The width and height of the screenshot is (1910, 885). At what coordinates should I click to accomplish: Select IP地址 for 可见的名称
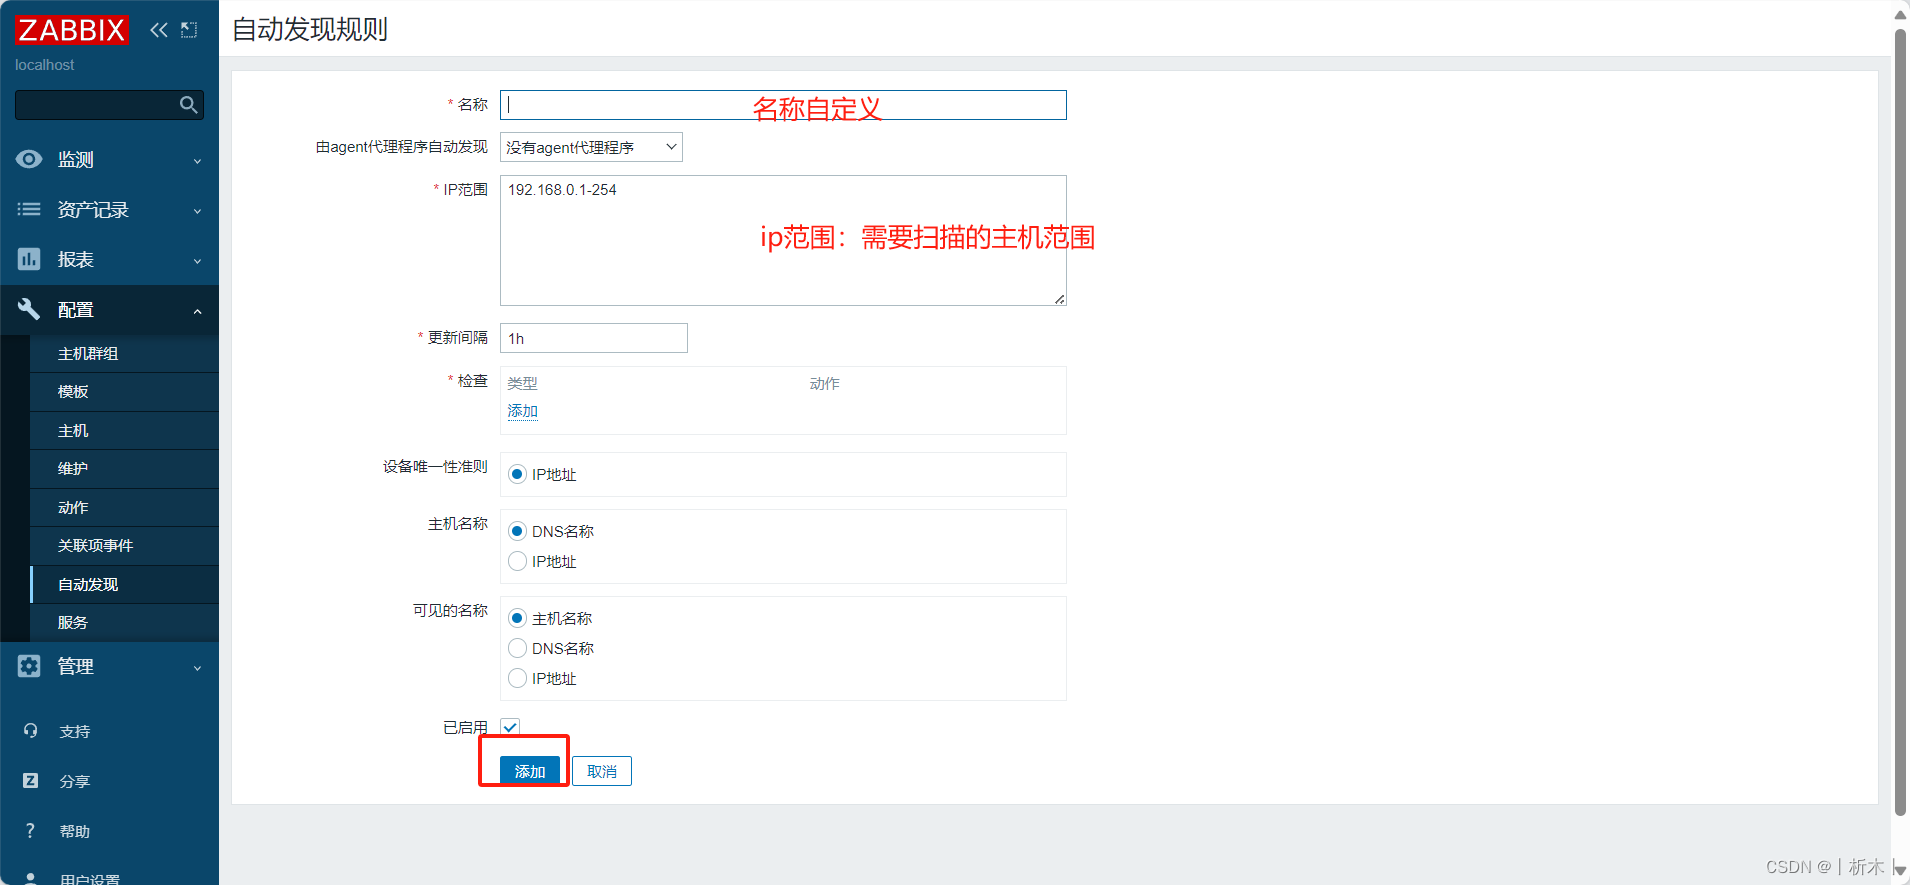pyautogui.click(x=517, y=678)
